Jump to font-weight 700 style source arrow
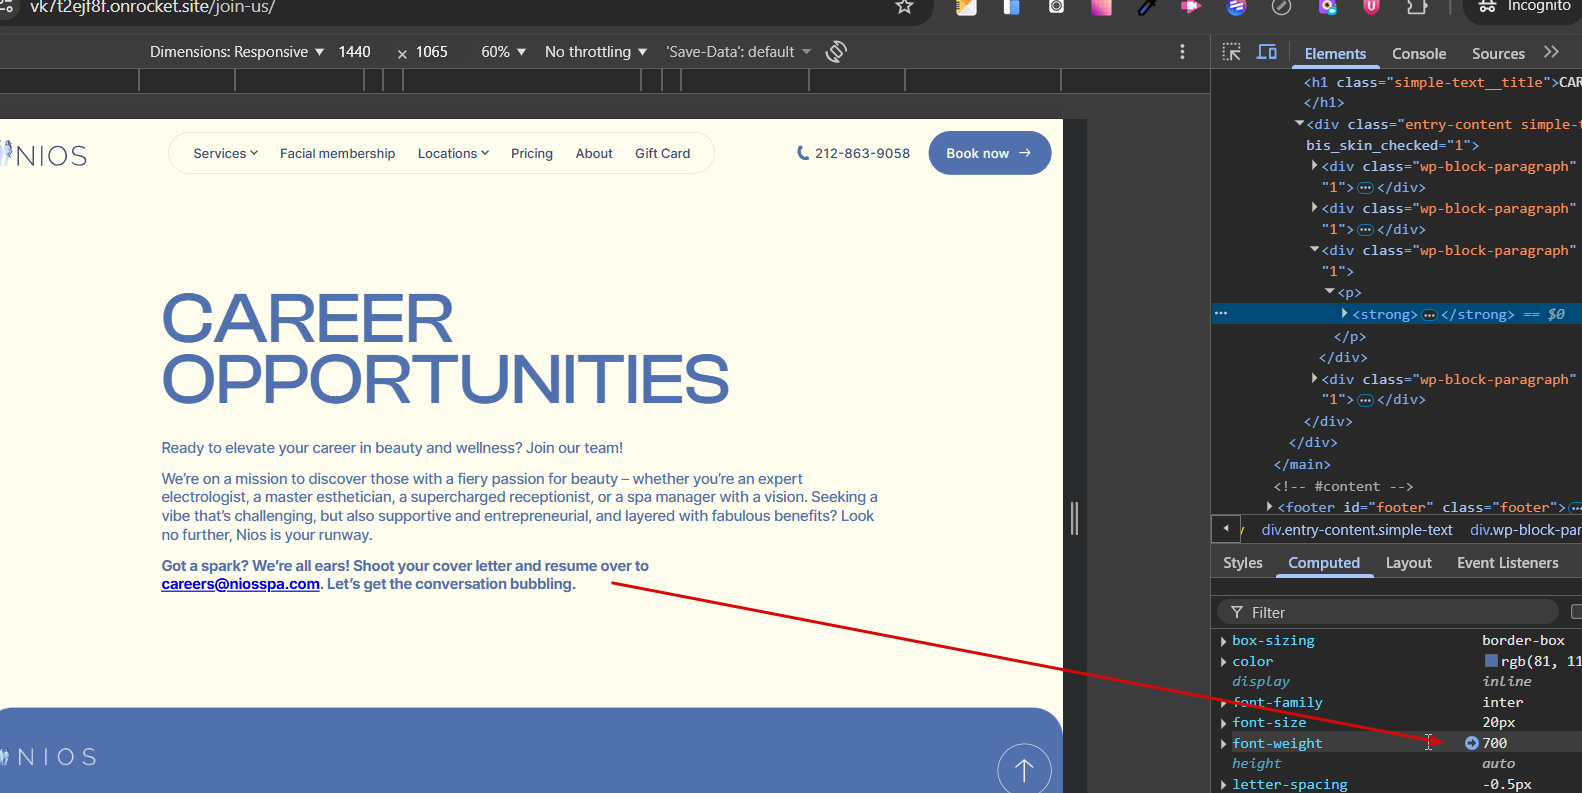 point(1472,743)
